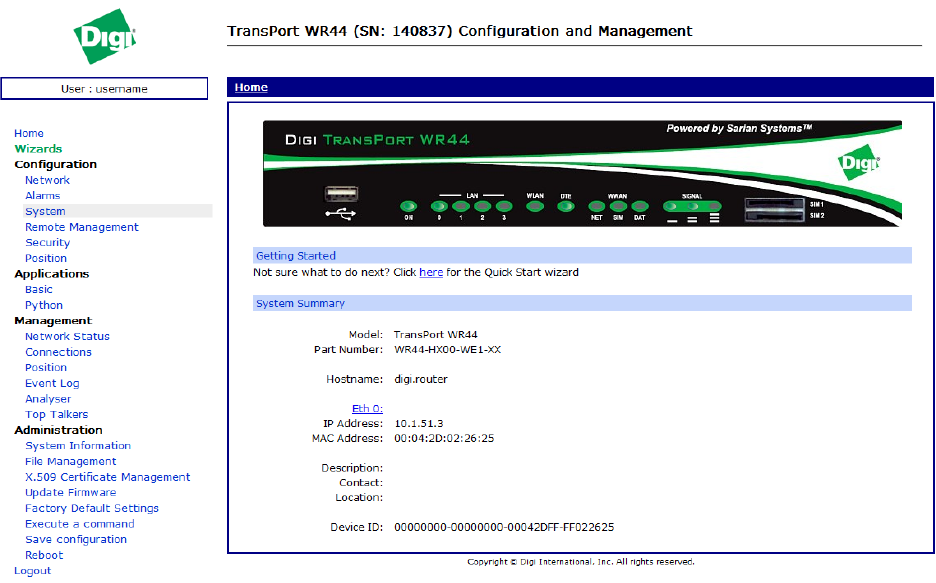Click the SIGNAL strength LED bar
The width and height of the screenshot is (936, 583).
click(692, 206)
